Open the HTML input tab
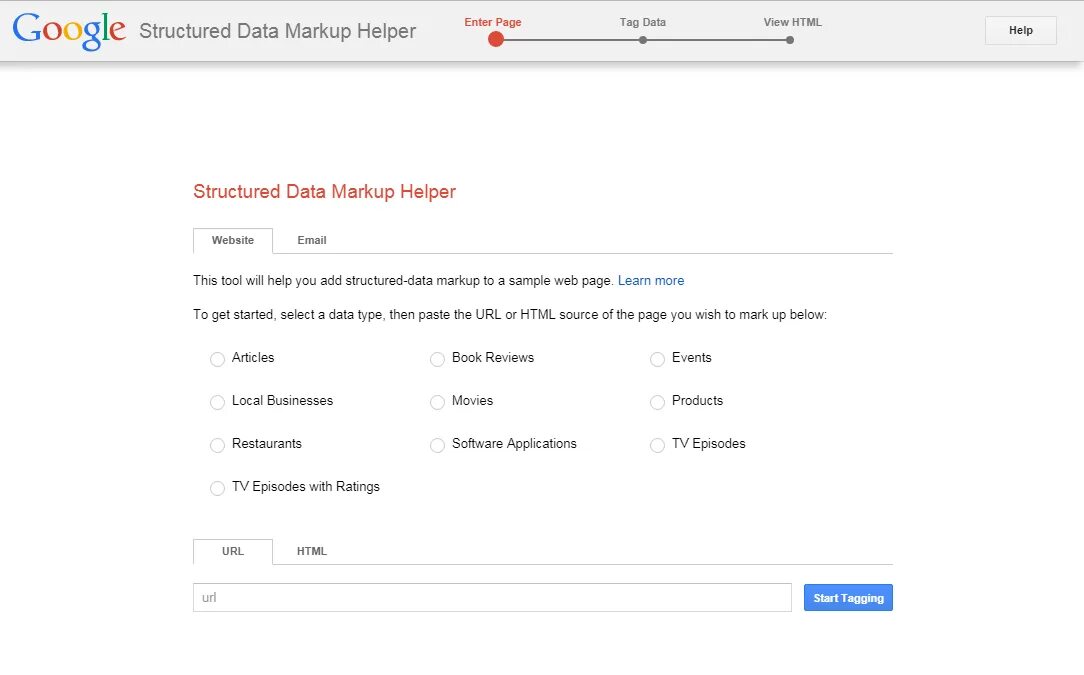The width and height of the screenshot is (1084, 675). point(312,552)
